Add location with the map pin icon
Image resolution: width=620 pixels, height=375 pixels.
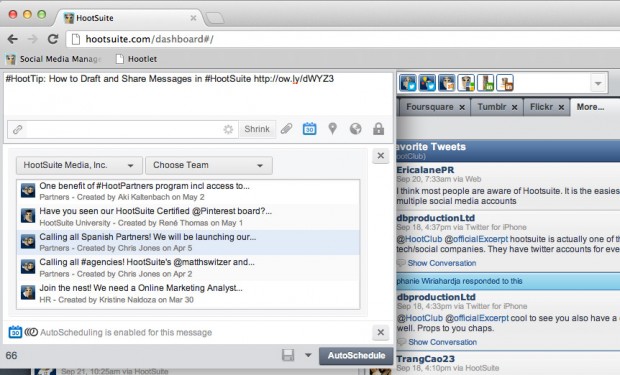coord(333,129)
